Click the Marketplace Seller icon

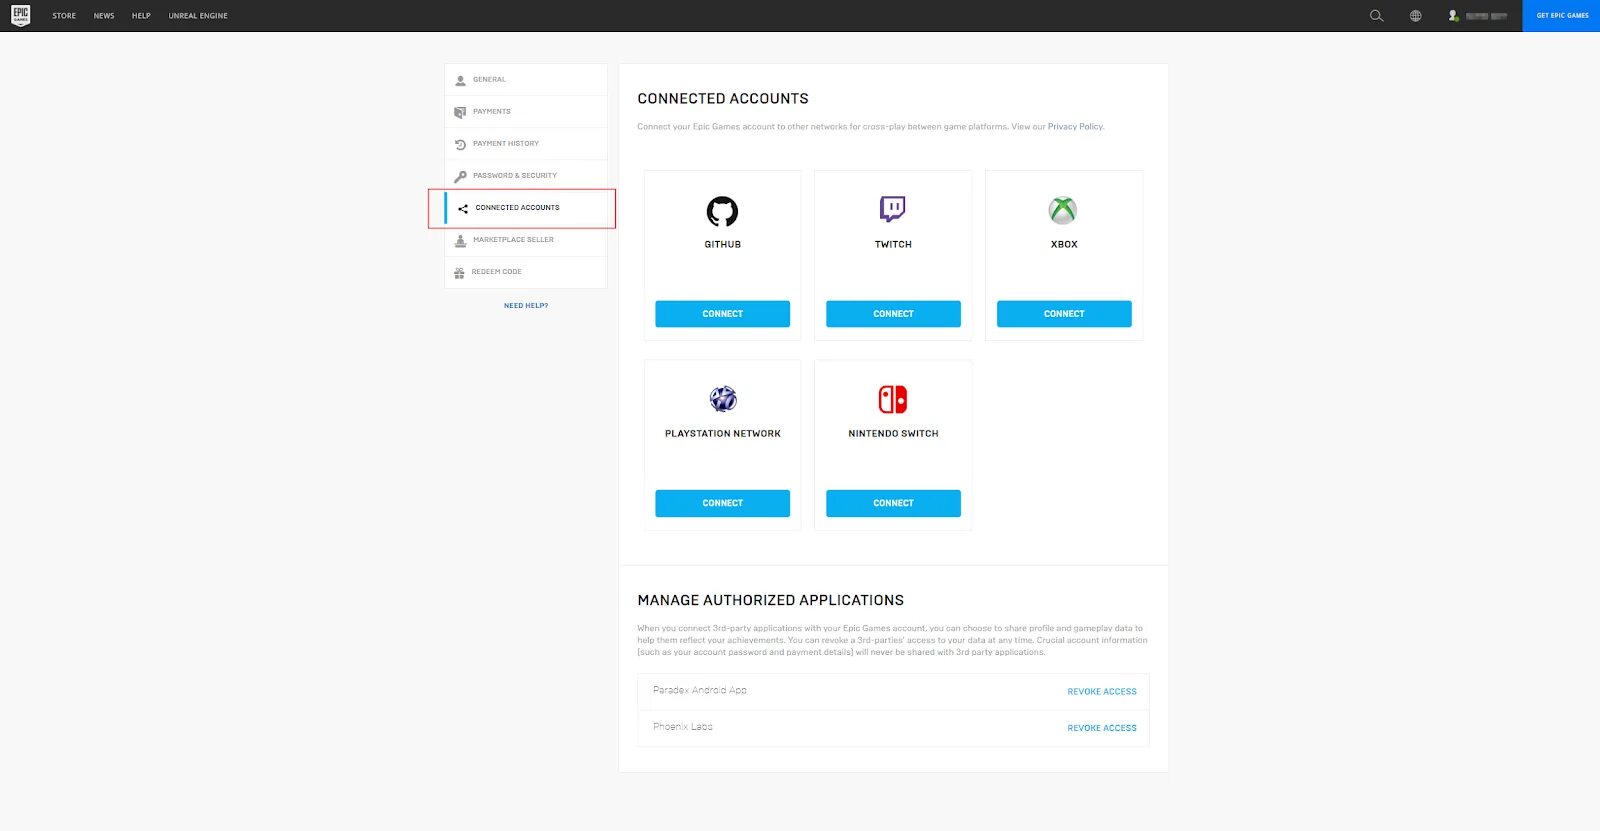click(x=460, y=240)
